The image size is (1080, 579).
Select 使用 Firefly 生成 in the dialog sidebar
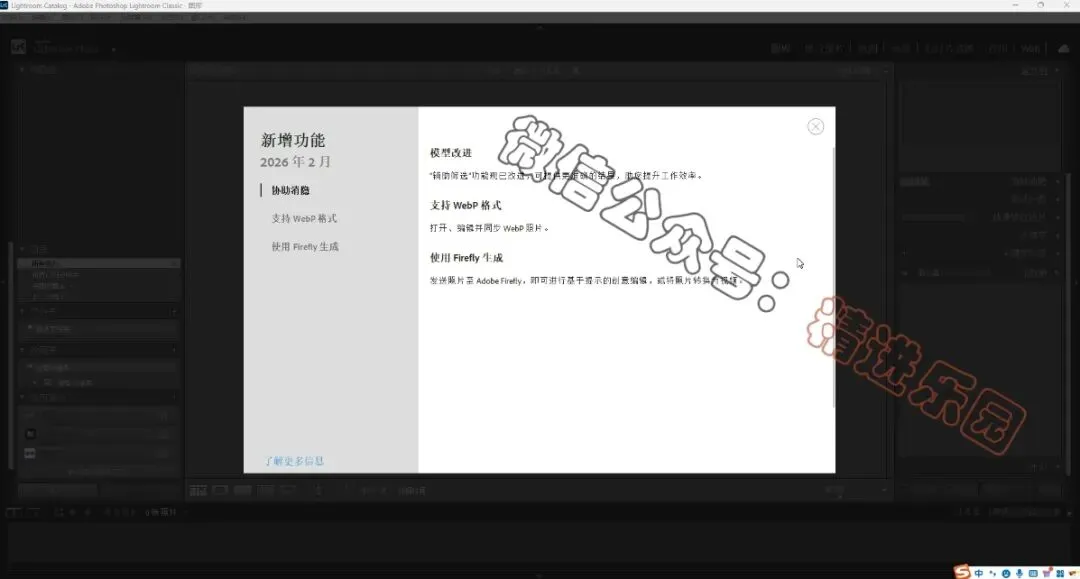tap(304, 246)
